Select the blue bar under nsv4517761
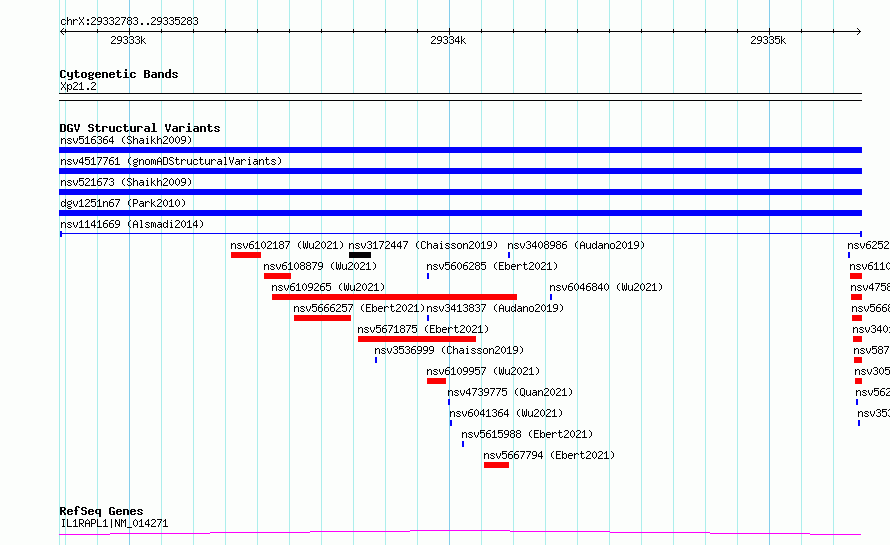This screenshot has height=545, width=890. coord(460,171)
